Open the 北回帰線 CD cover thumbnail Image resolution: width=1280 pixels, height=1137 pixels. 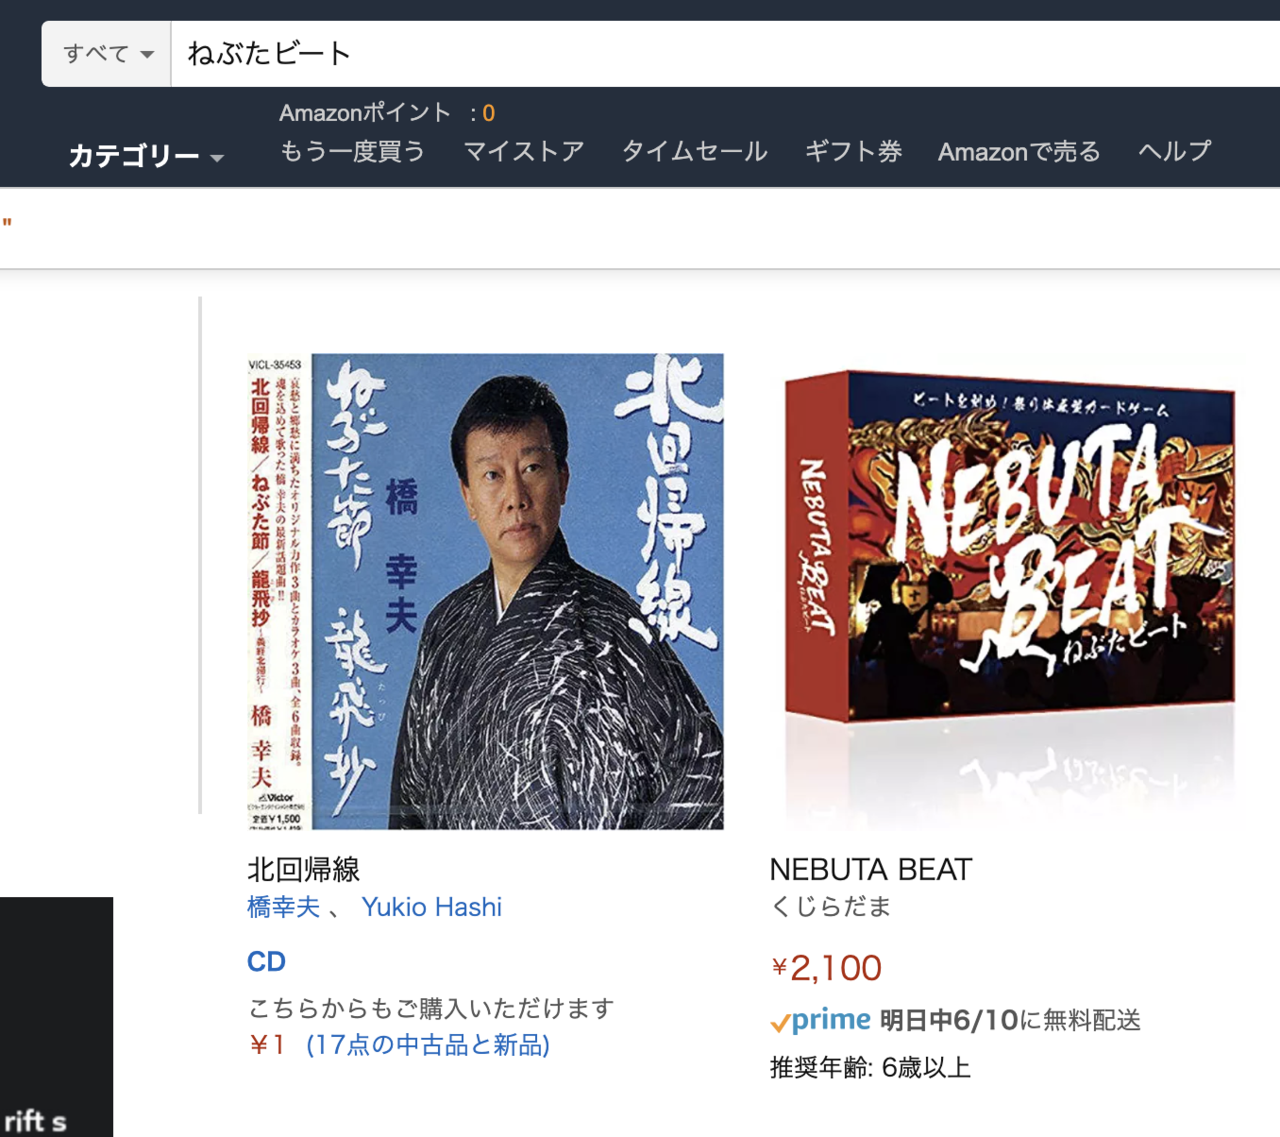485,591
